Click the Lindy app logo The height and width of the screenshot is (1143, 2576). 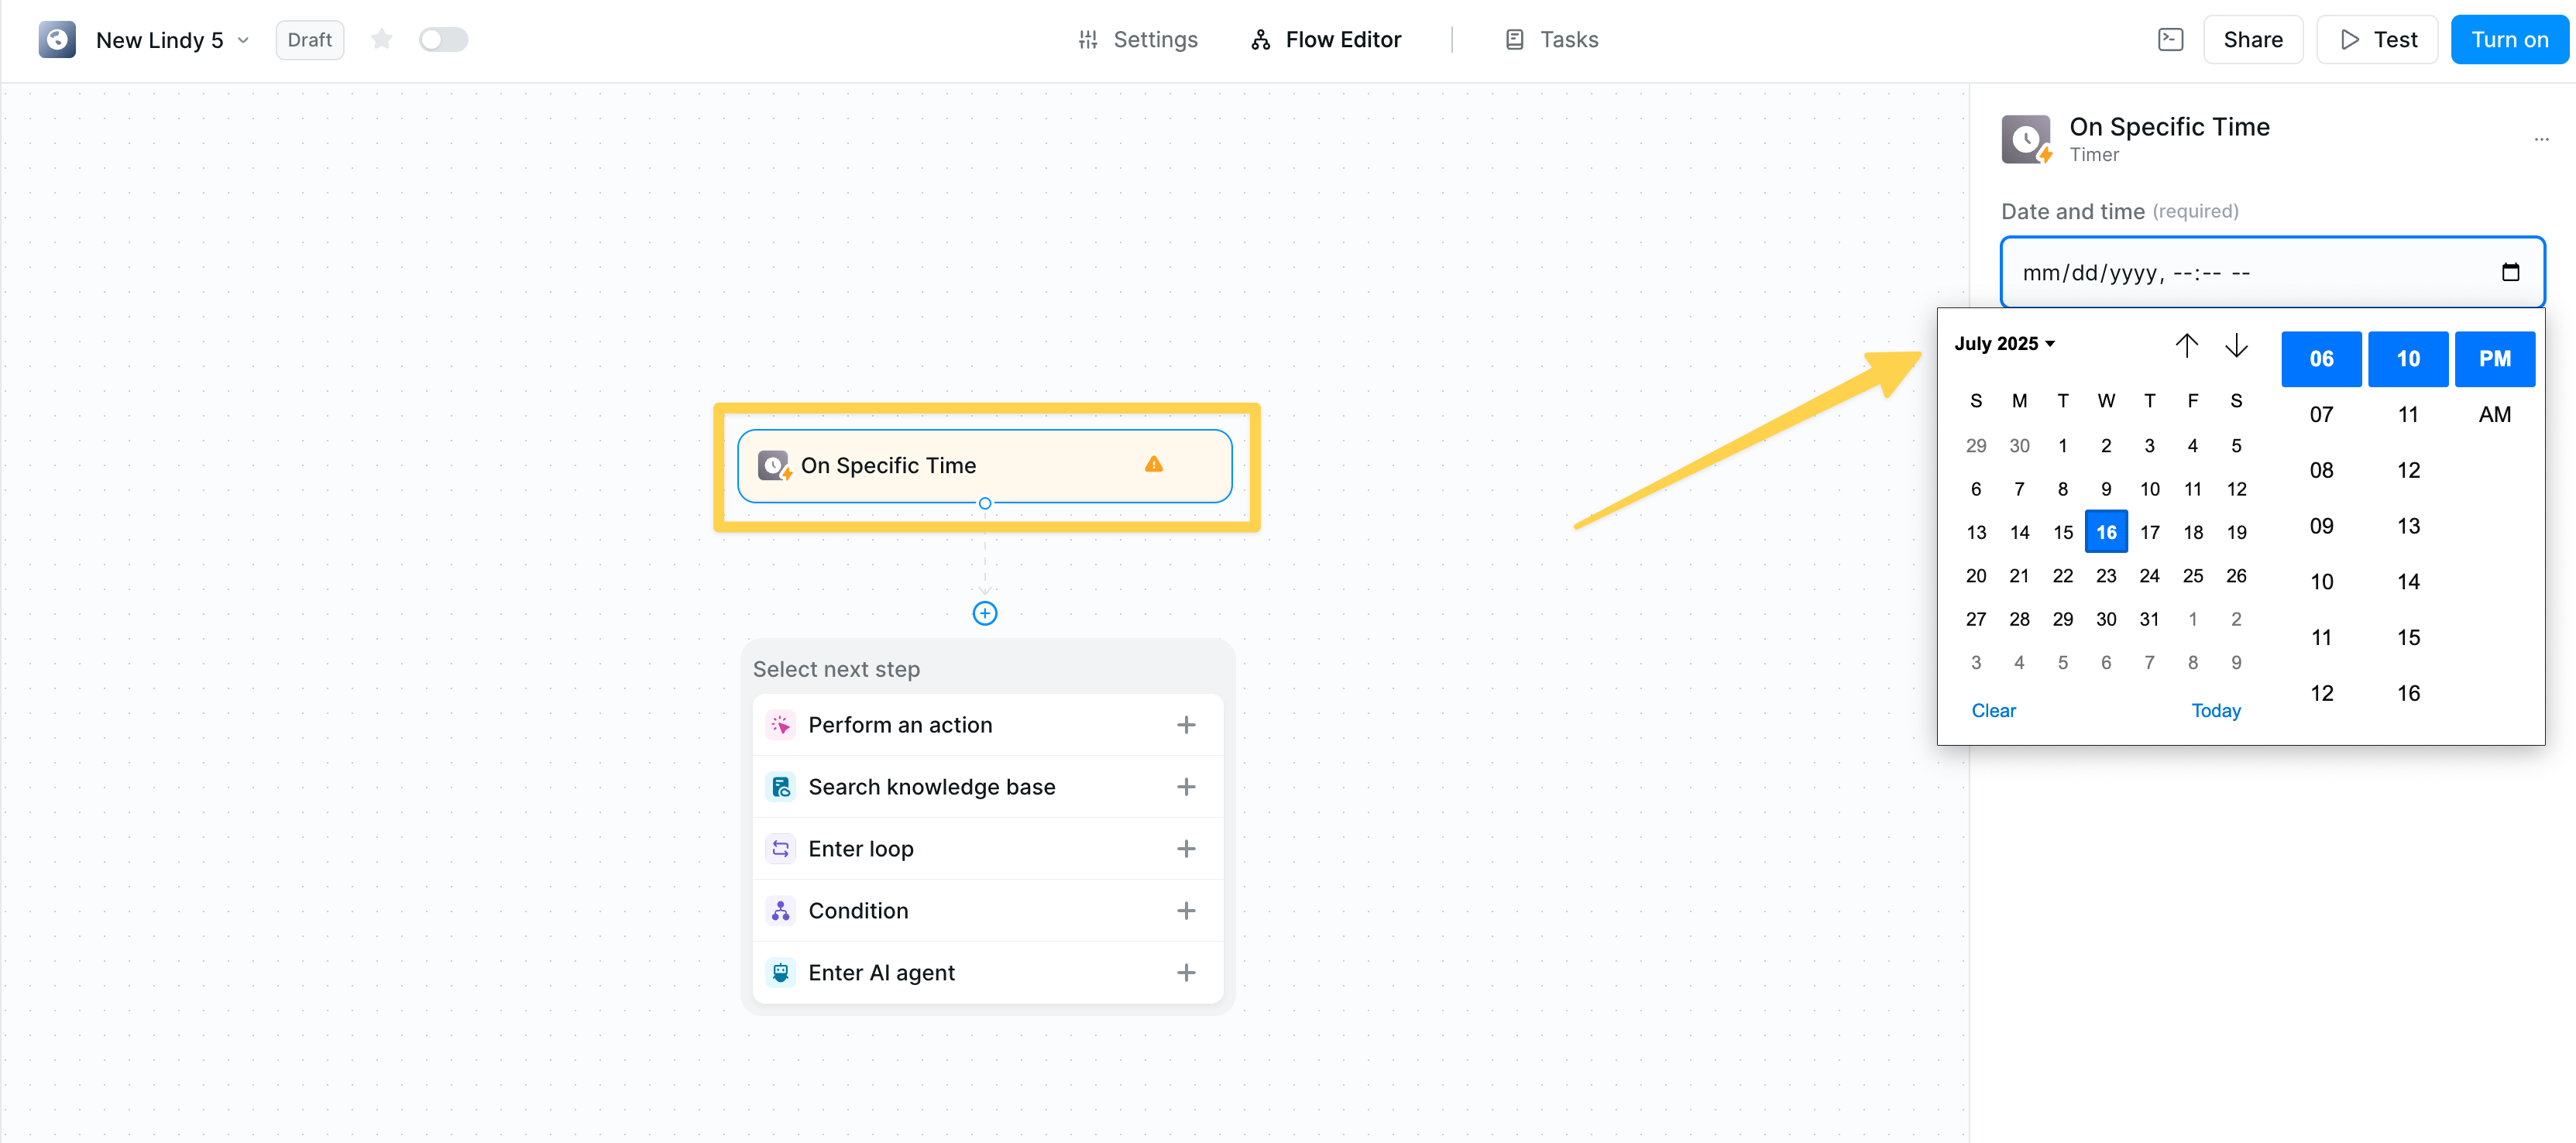[x=57, y=39]
